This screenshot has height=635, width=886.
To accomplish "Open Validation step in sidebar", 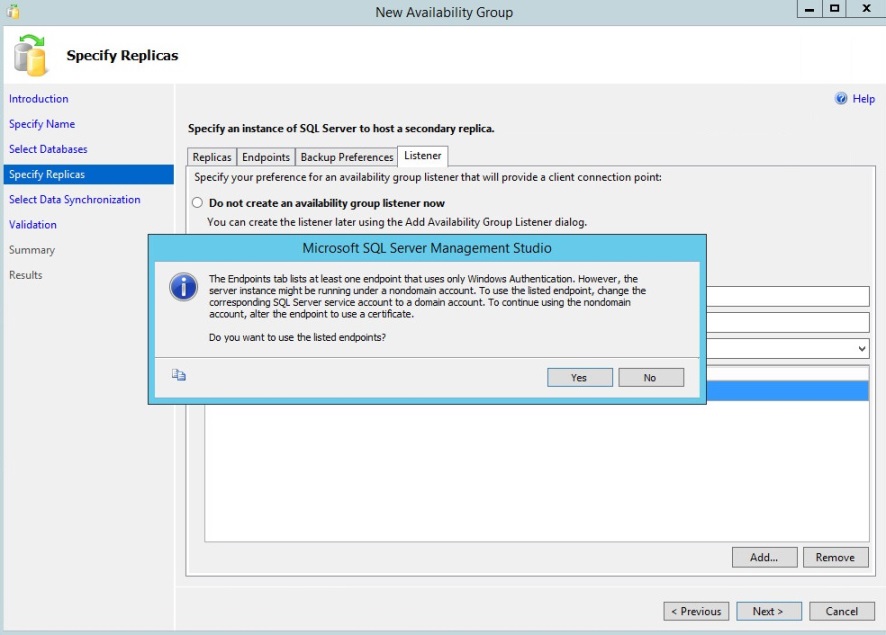I will 33,225.
